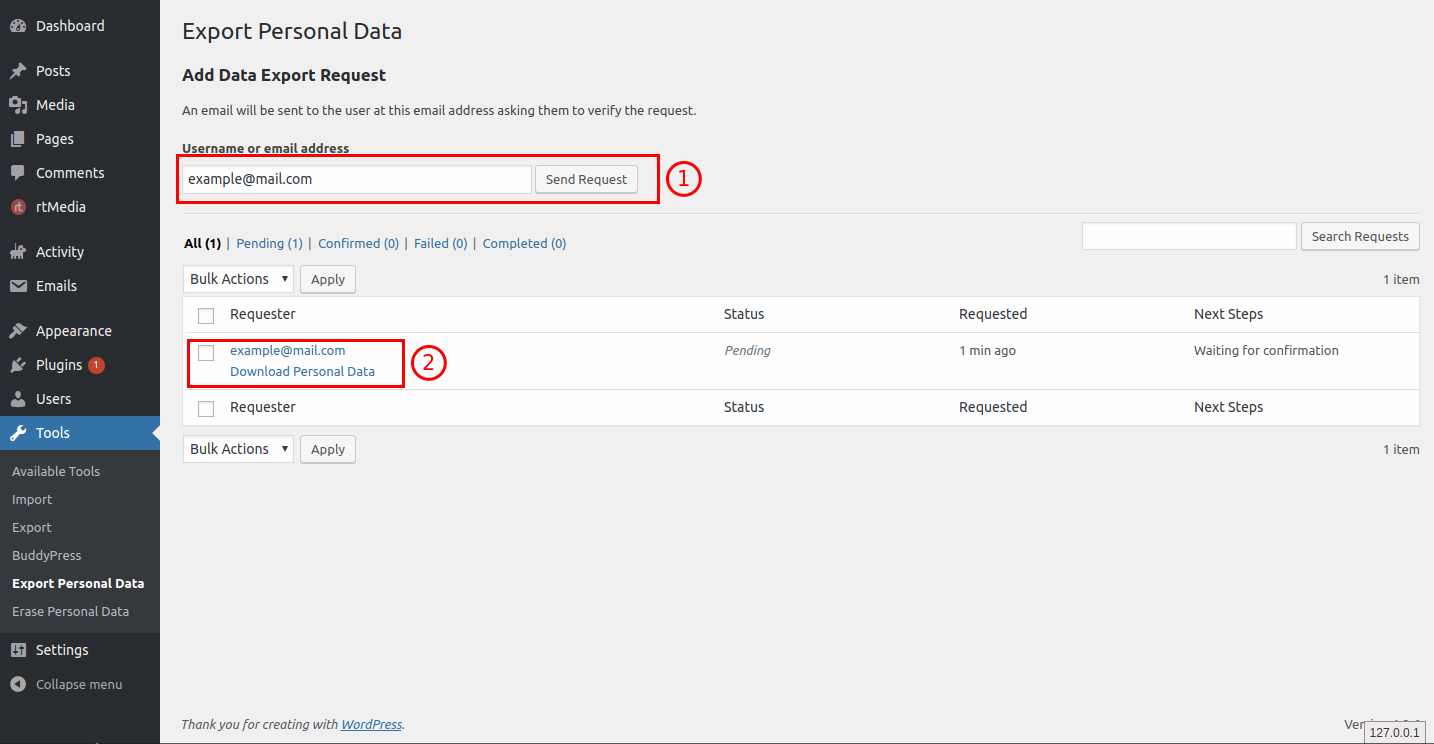This screenshot has width=1434, height=744.
Task: Click the search requests input field
Action: [1188, 236]
